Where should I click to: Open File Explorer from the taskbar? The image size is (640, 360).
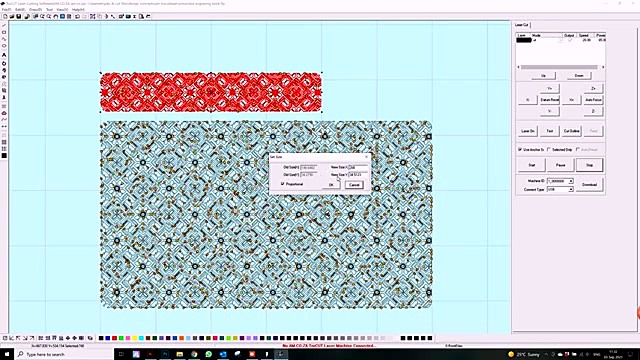pyautogui.click(x=180, y=354)
